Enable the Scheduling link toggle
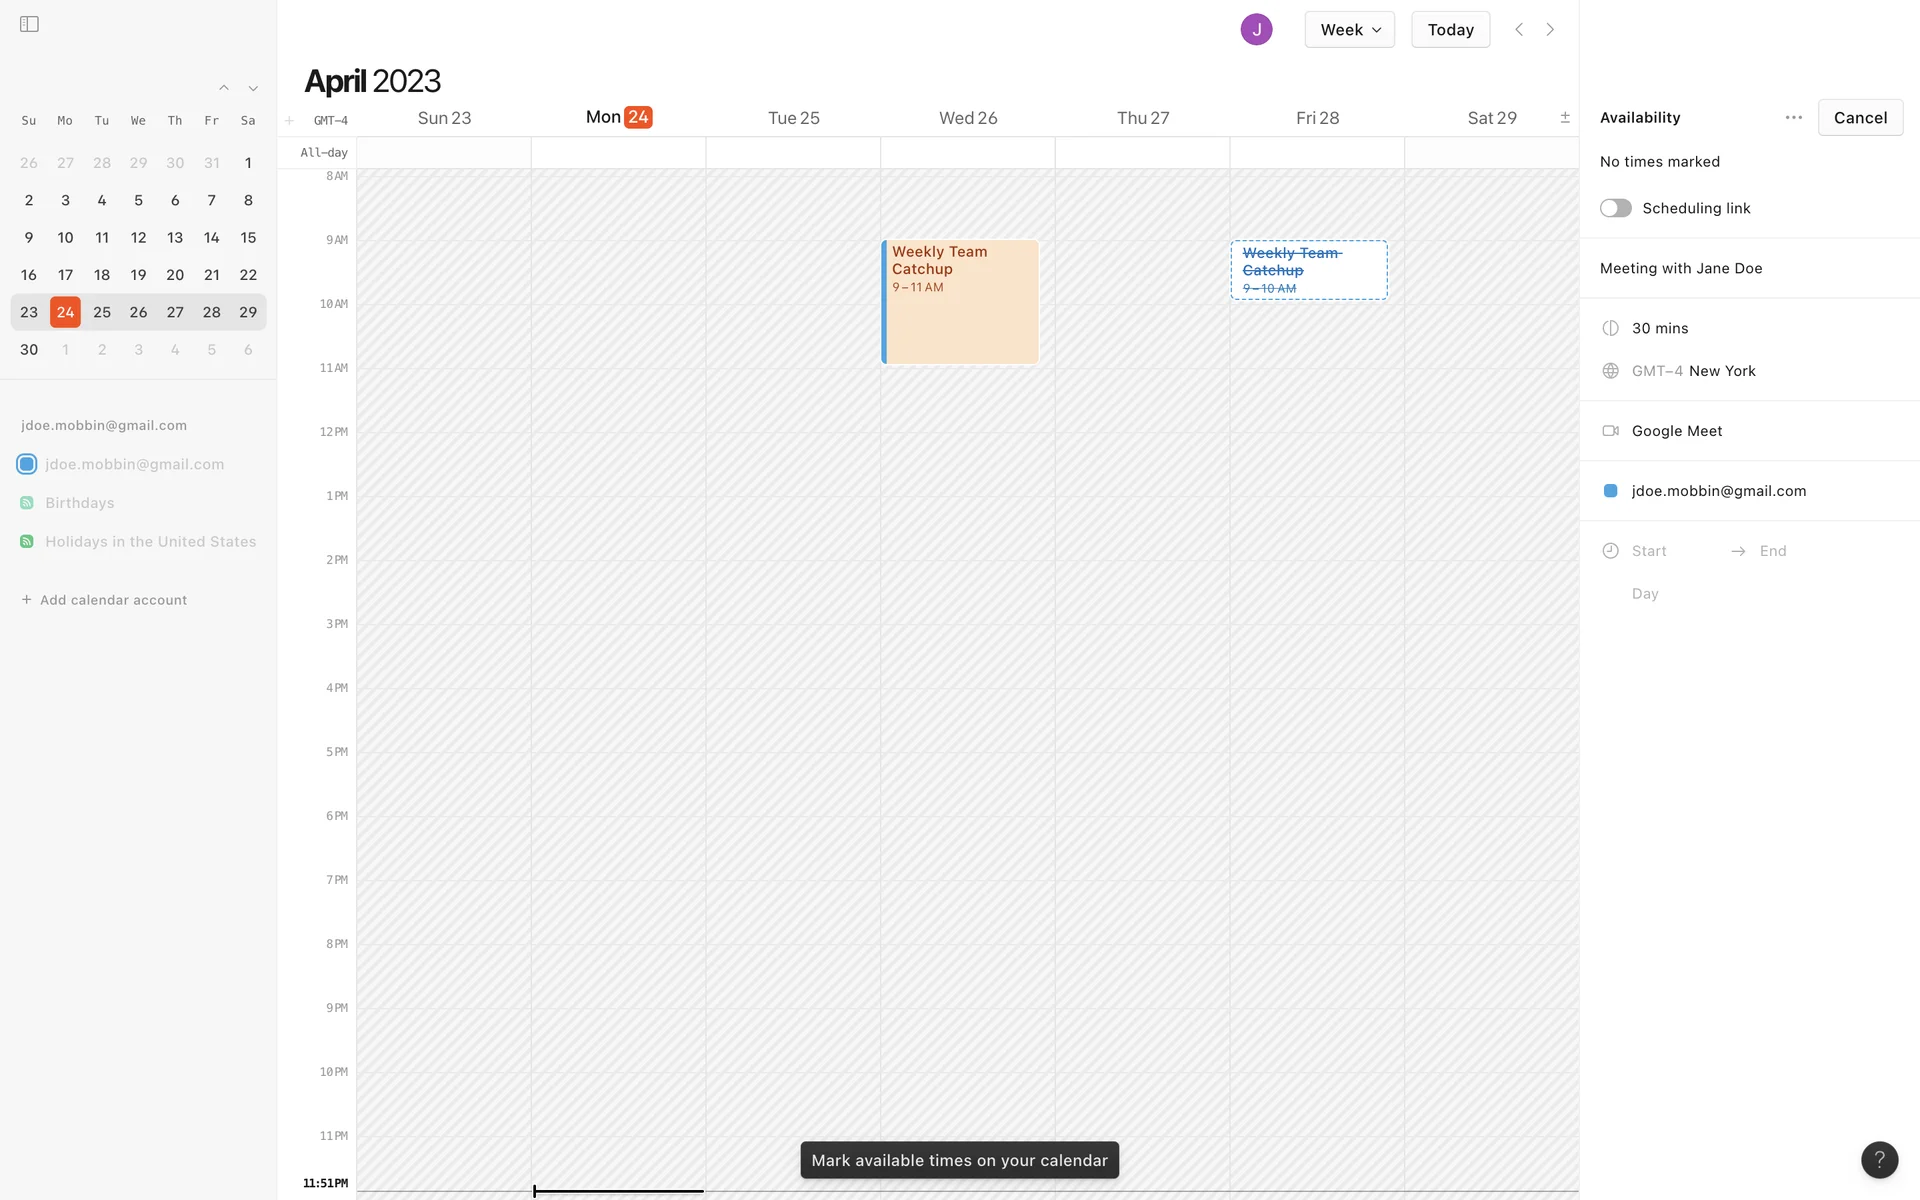Image resolution: width=1920 pixels, height=1200 pixels. 1615,208
